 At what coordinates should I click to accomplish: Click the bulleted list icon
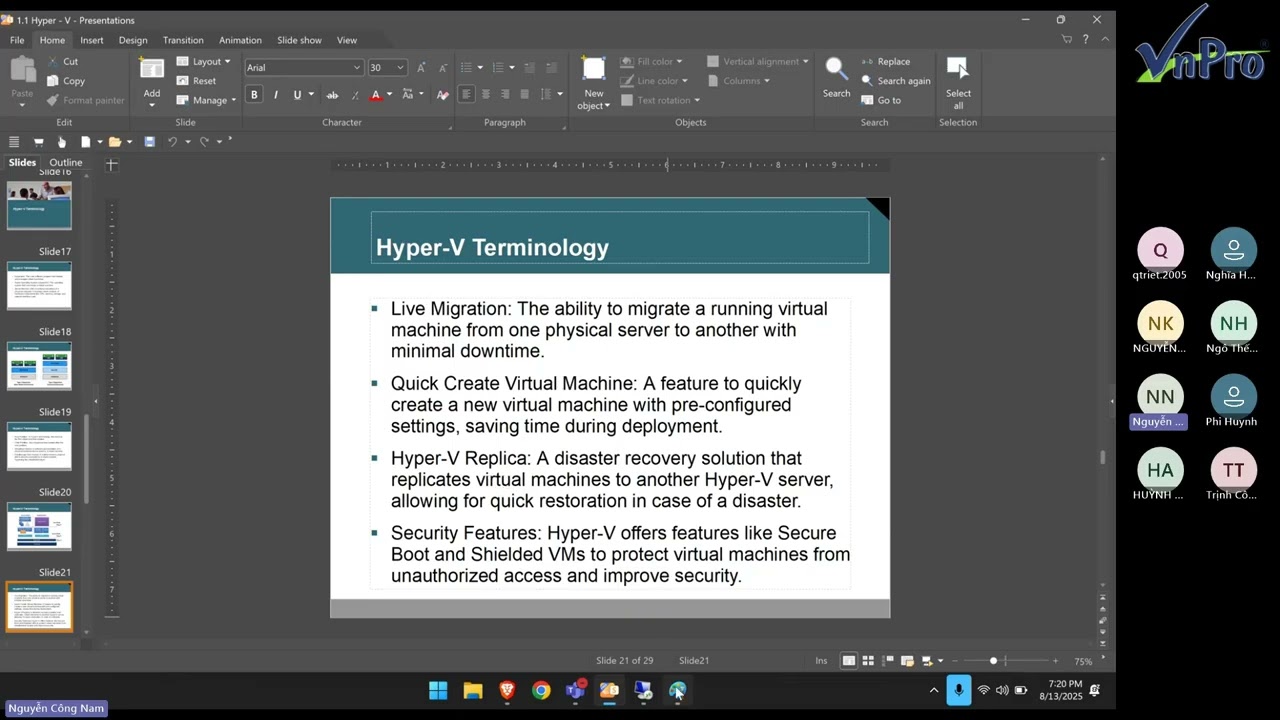(466, 67)
